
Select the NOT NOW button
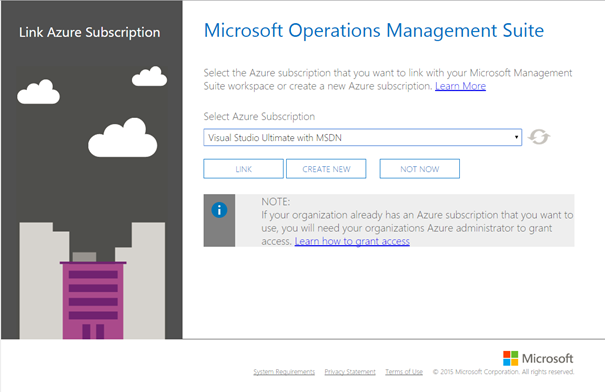click(419, 169)
